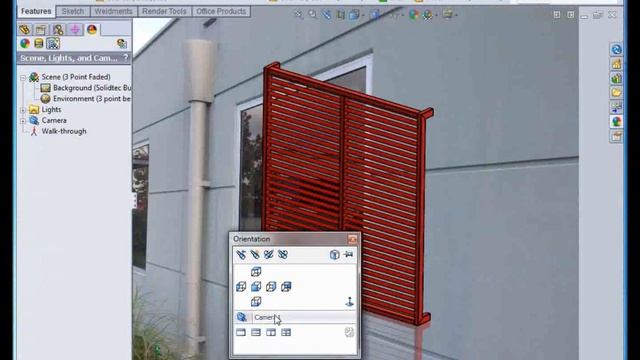Switch to two vertical viewports
The height and width of the screenshot is (360, 640).
click(x=271, y=333)
